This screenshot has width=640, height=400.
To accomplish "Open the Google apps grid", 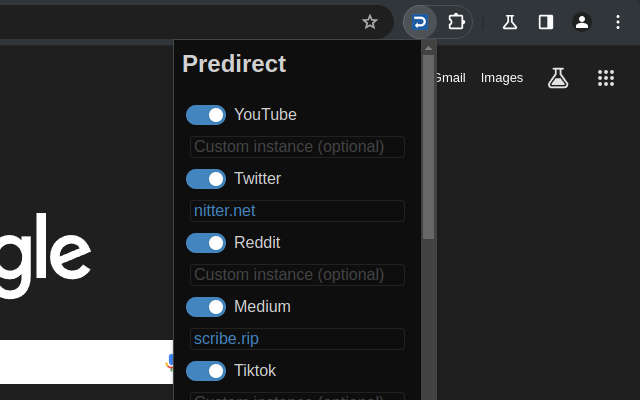I will (x=606, y=78).
